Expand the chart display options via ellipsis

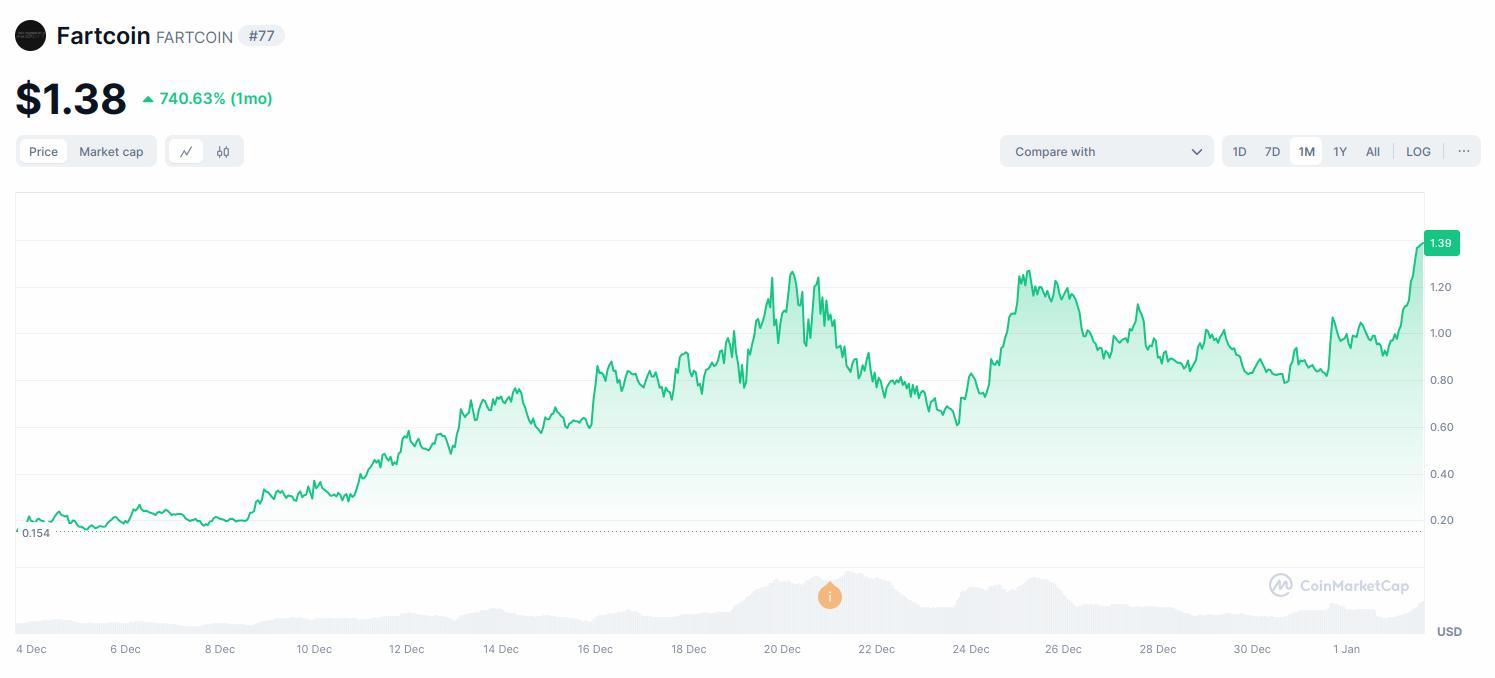pos(1463,151)
